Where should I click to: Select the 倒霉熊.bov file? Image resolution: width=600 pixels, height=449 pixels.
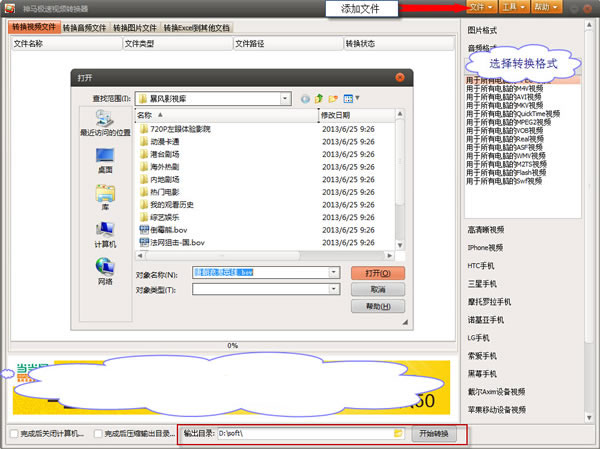[x=163, y=230]
